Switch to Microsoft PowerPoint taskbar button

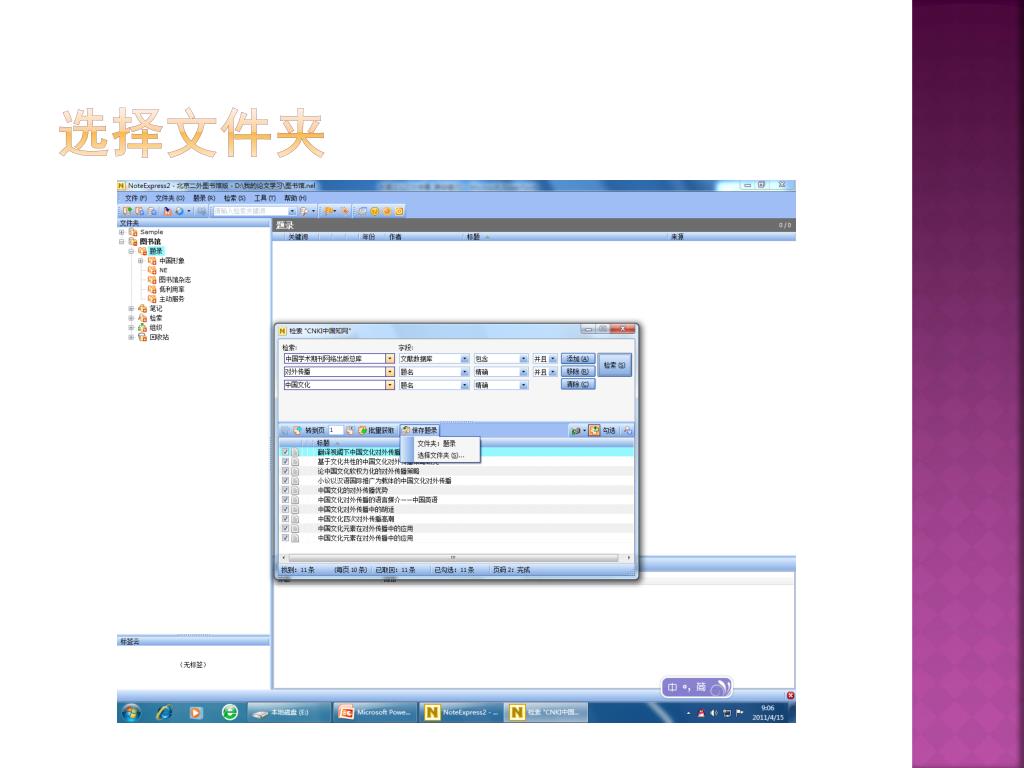(x=374, y=712)
